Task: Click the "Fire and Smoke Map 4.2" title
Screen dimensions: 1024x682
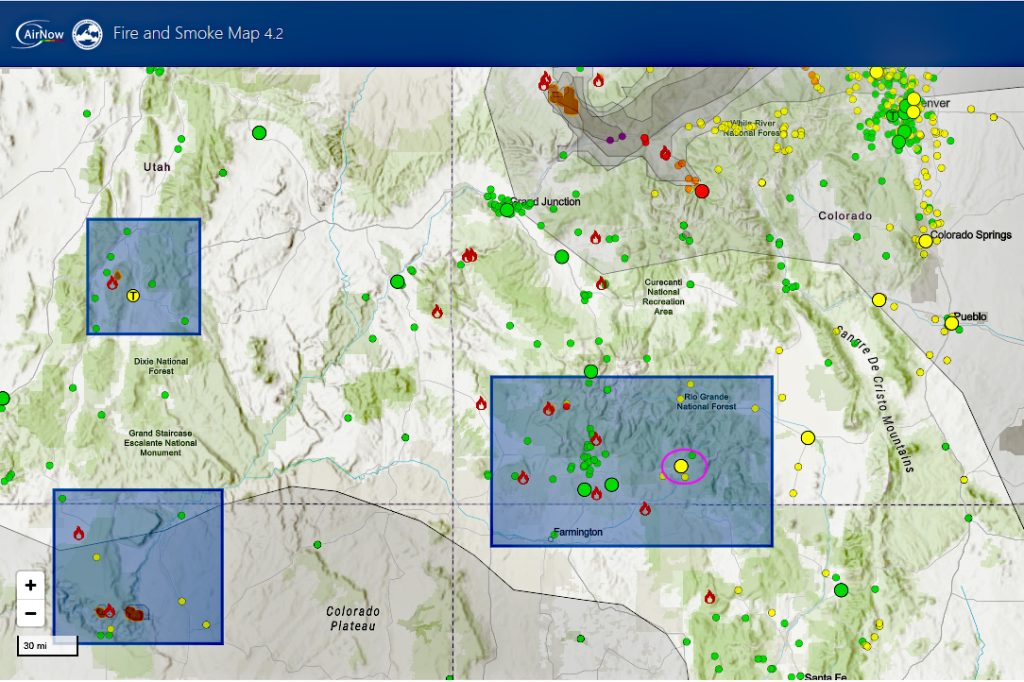Action: point(198,33)
